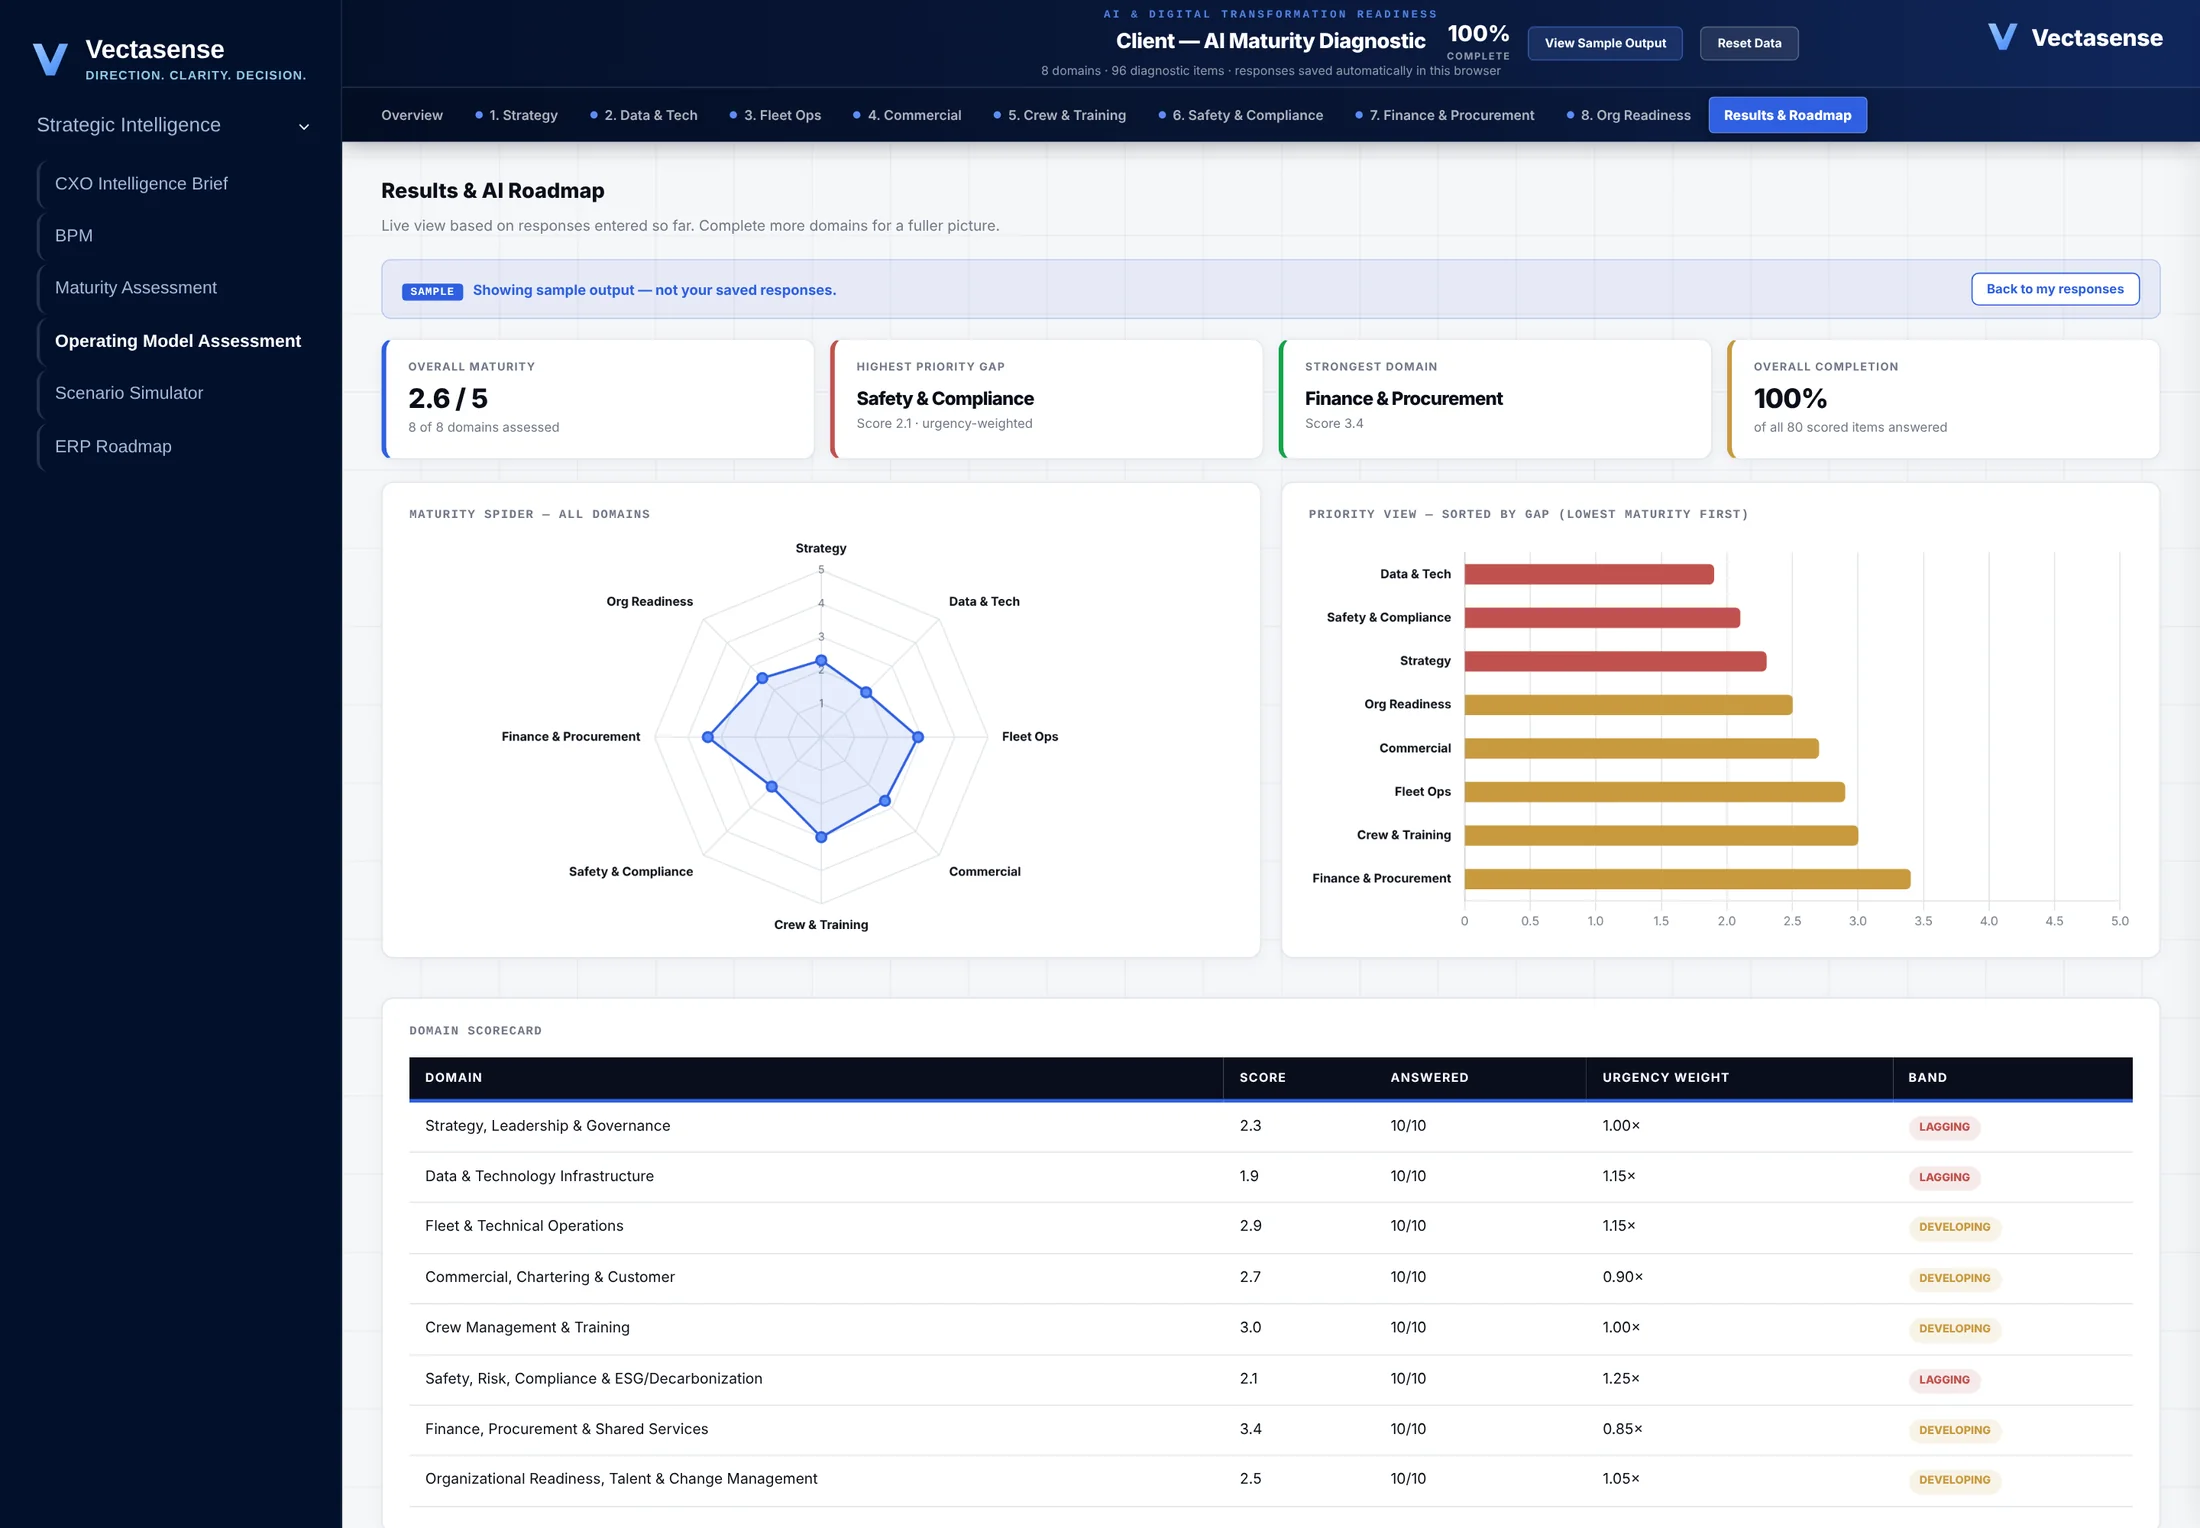Screen dimensions: 2200x1528
Task: Click the Commercial bar in priority chart
Action: click(1641, 748)
